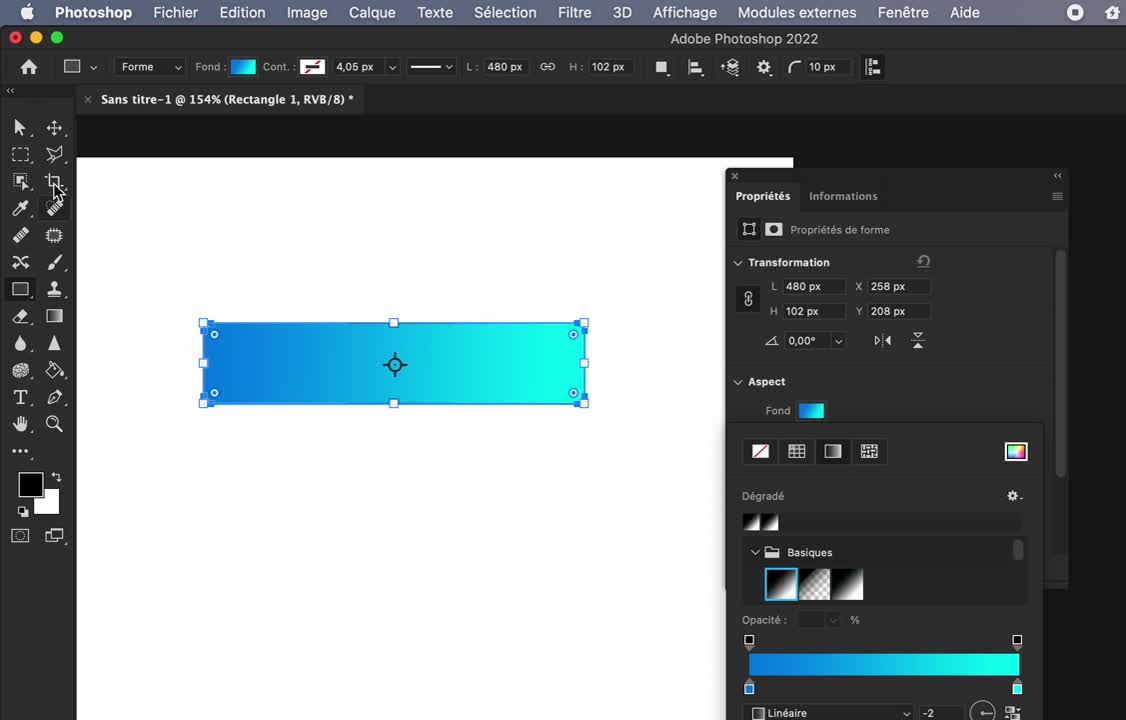Select the Crop tool
This screenshot has height=720, width=1126.
tap(54, 182)
